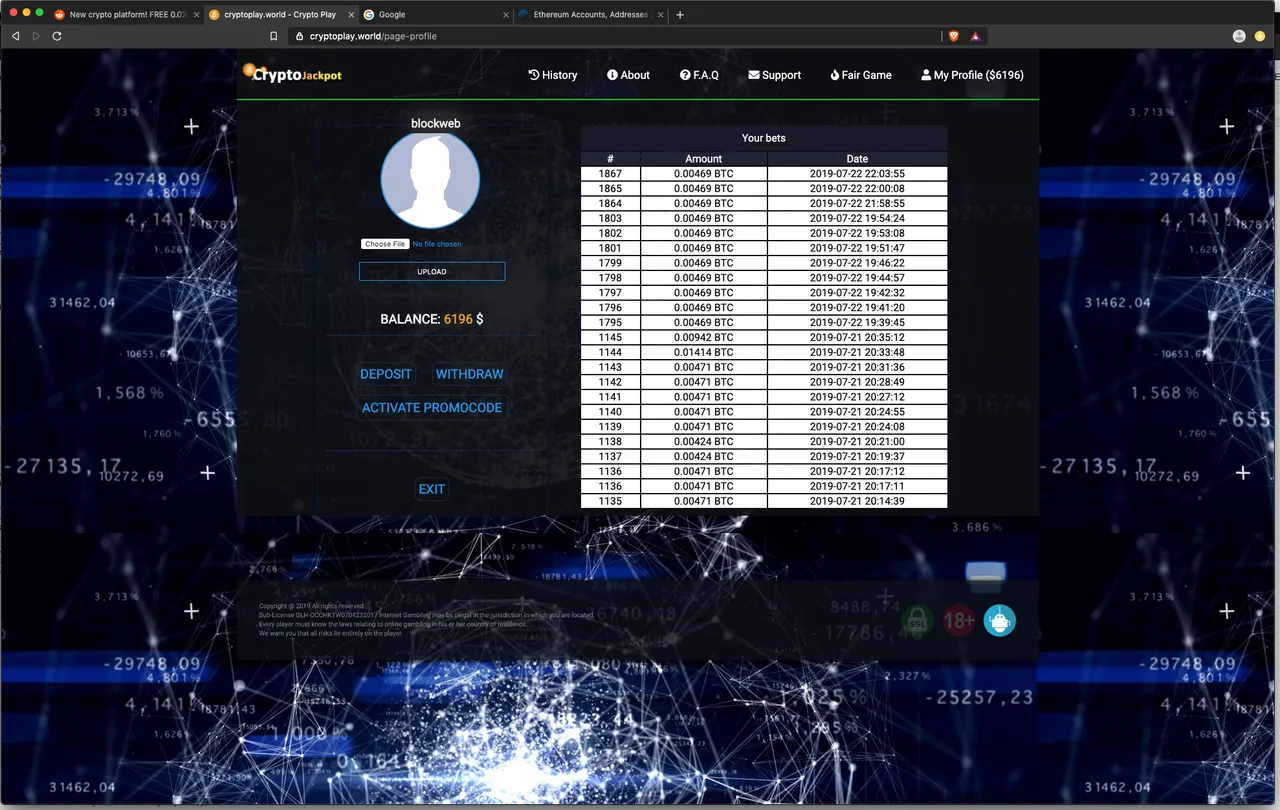Select bet number 1796
The height and width of the screenshot is (810, 1280).
pyautogui.click(x=610, y=308)
